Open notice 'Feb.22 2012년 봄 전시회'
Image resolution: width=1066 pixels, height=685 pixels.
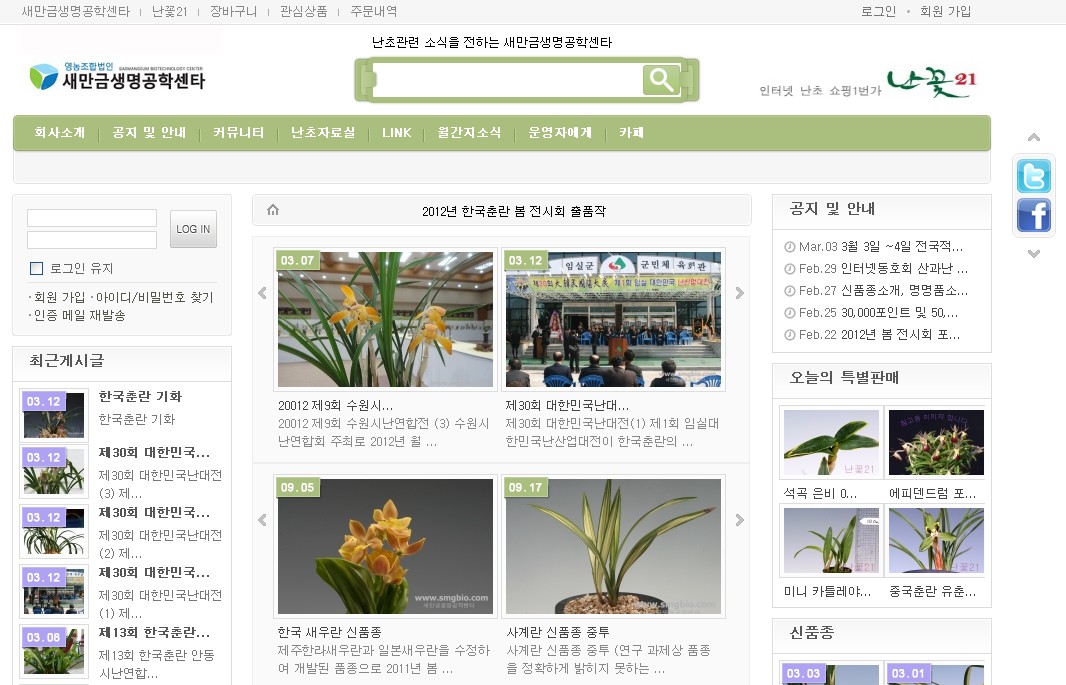tap(880, 334)
